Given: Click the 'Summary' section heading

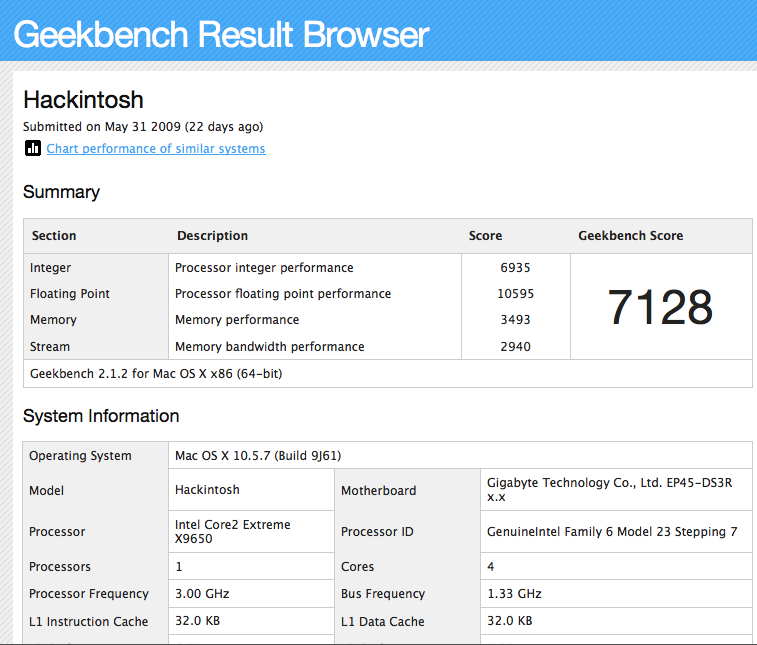Looking at the screenshot, I should [61, 192].
